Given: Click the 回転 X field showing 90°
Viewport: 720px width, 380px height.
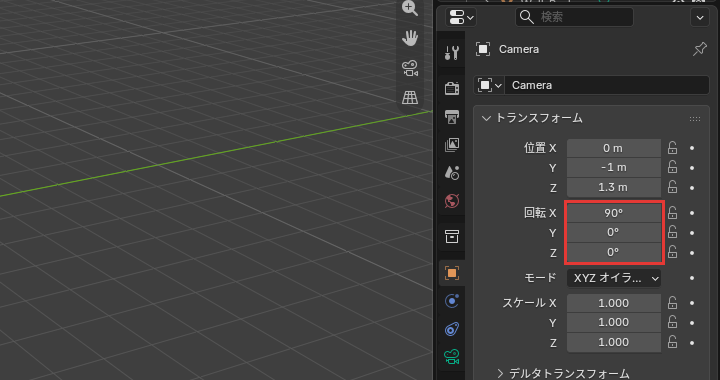Looking at the screenshot, I should pos(613,213).
